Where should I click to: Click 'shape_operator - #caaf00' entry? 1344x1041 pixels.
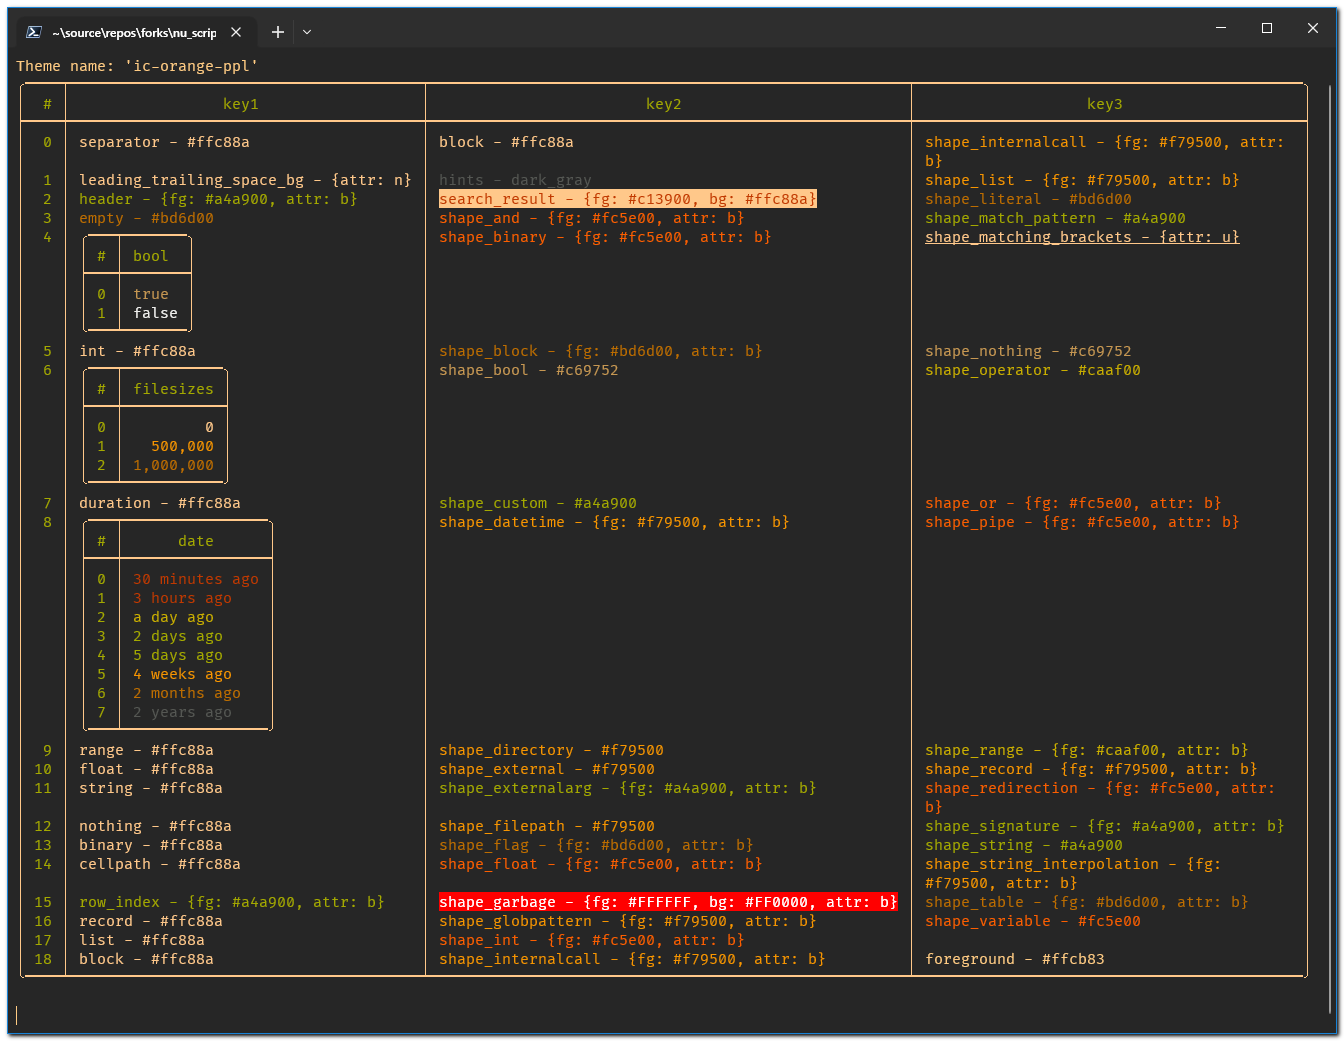point(1033,370)
